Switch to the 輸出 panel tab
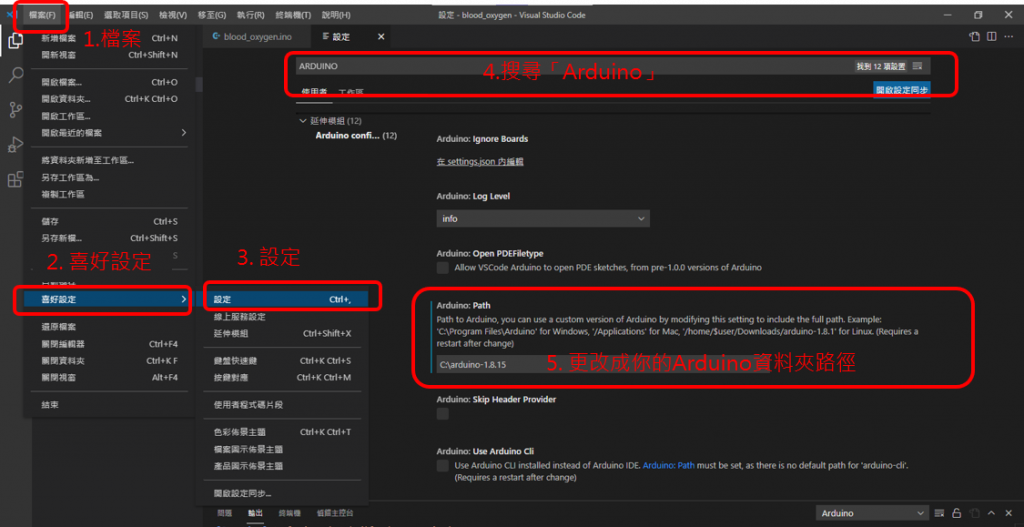 255,513
